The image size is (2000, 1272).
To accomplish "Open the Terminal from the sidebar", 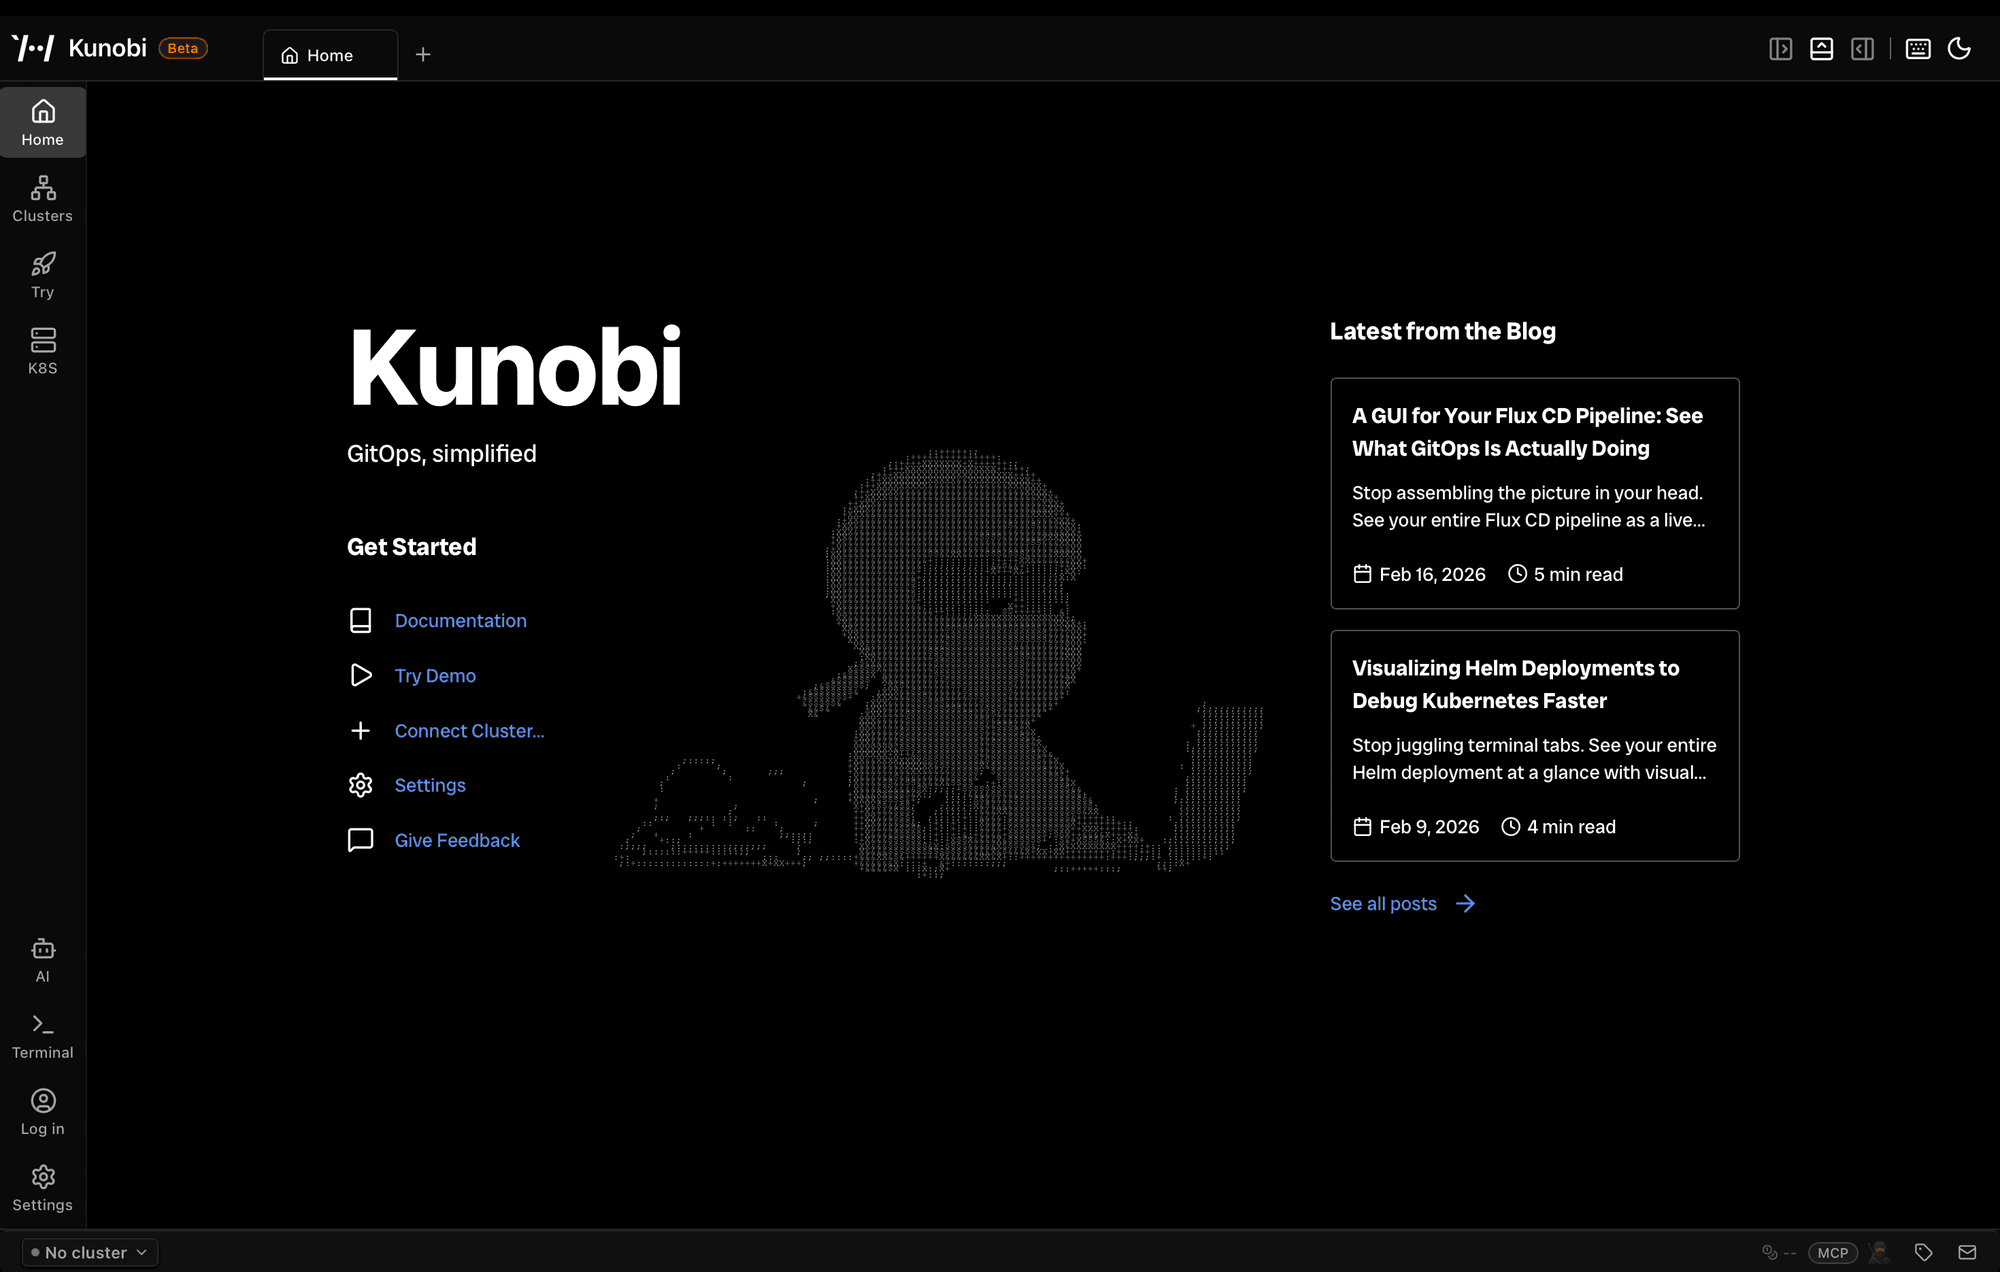I will (x=42, y=1036).
